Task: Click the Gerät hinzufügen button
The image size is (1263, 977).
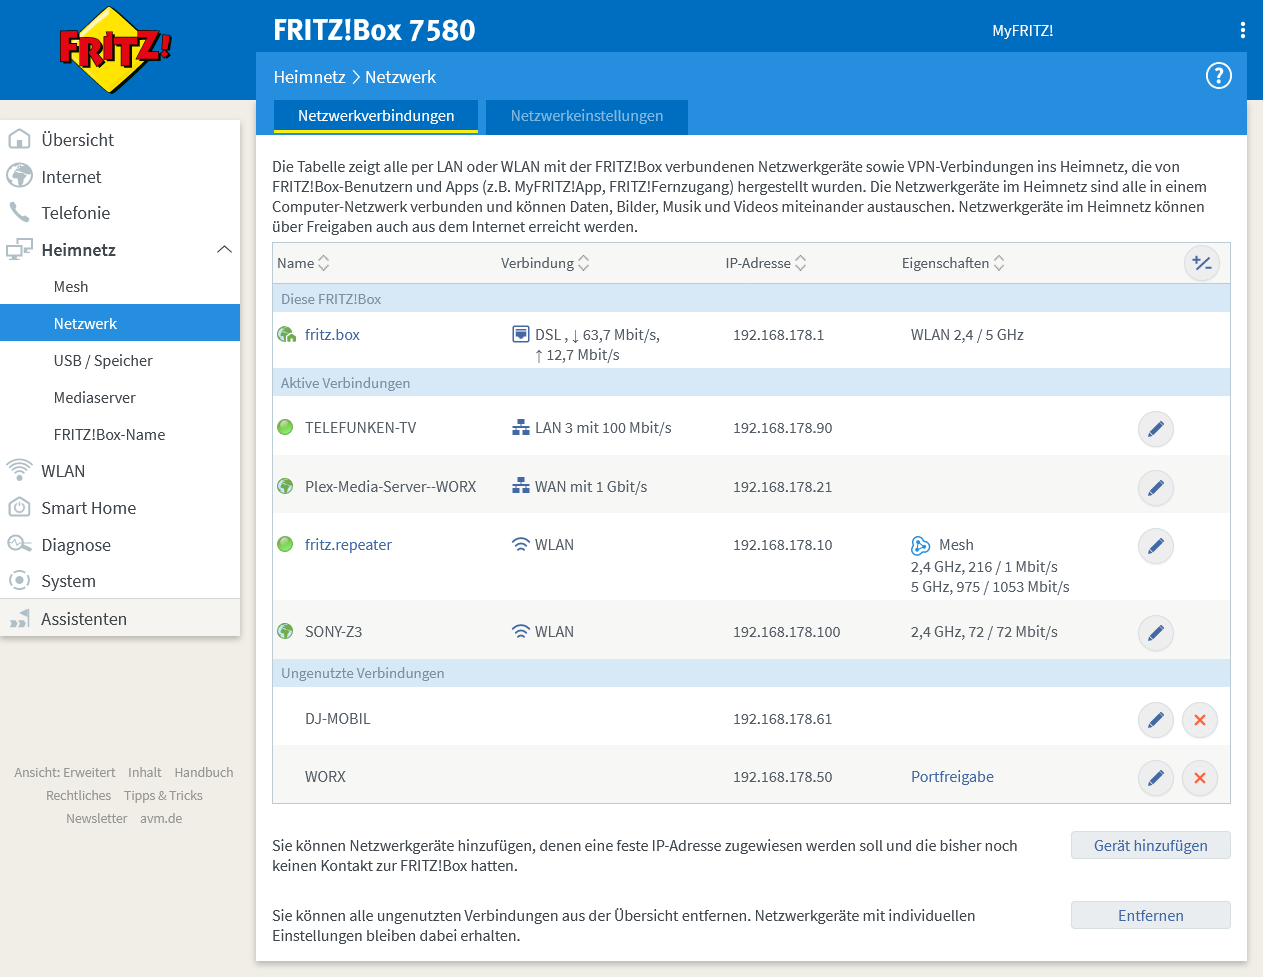Action: 1150,845
